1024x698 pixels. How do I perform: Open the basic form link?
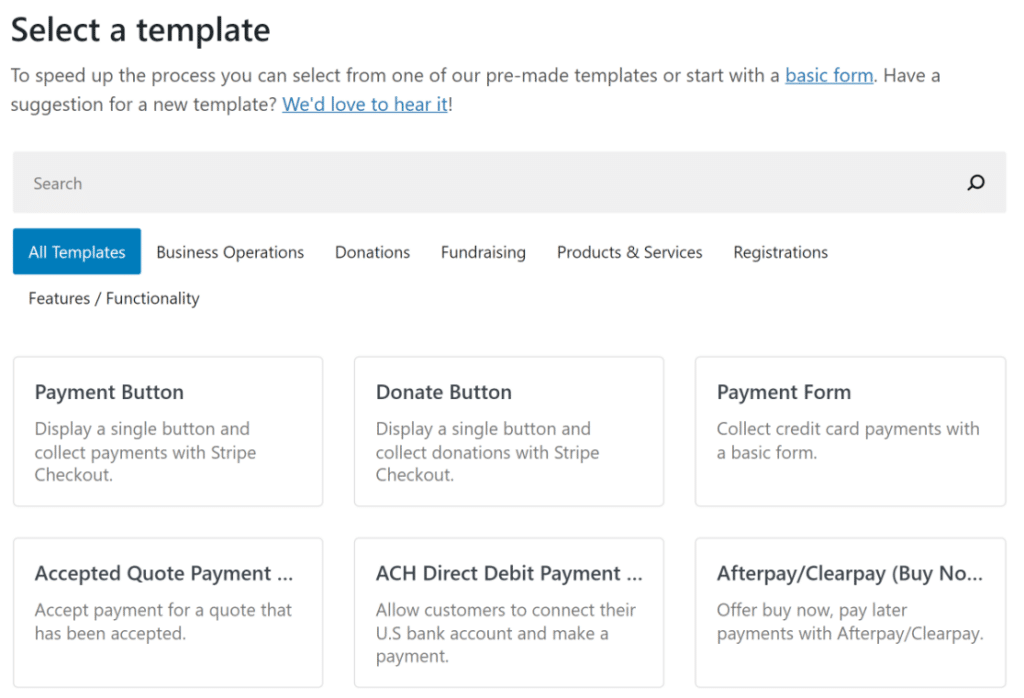[829, 74]
